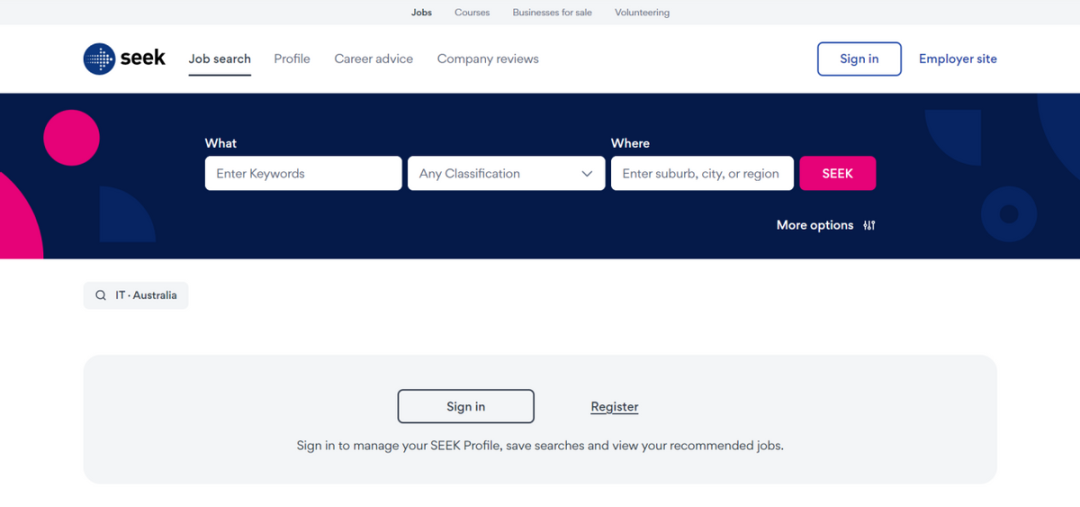Show More options for search
The width and height of the screenshot is (1080, 507).
coord(826,225)
